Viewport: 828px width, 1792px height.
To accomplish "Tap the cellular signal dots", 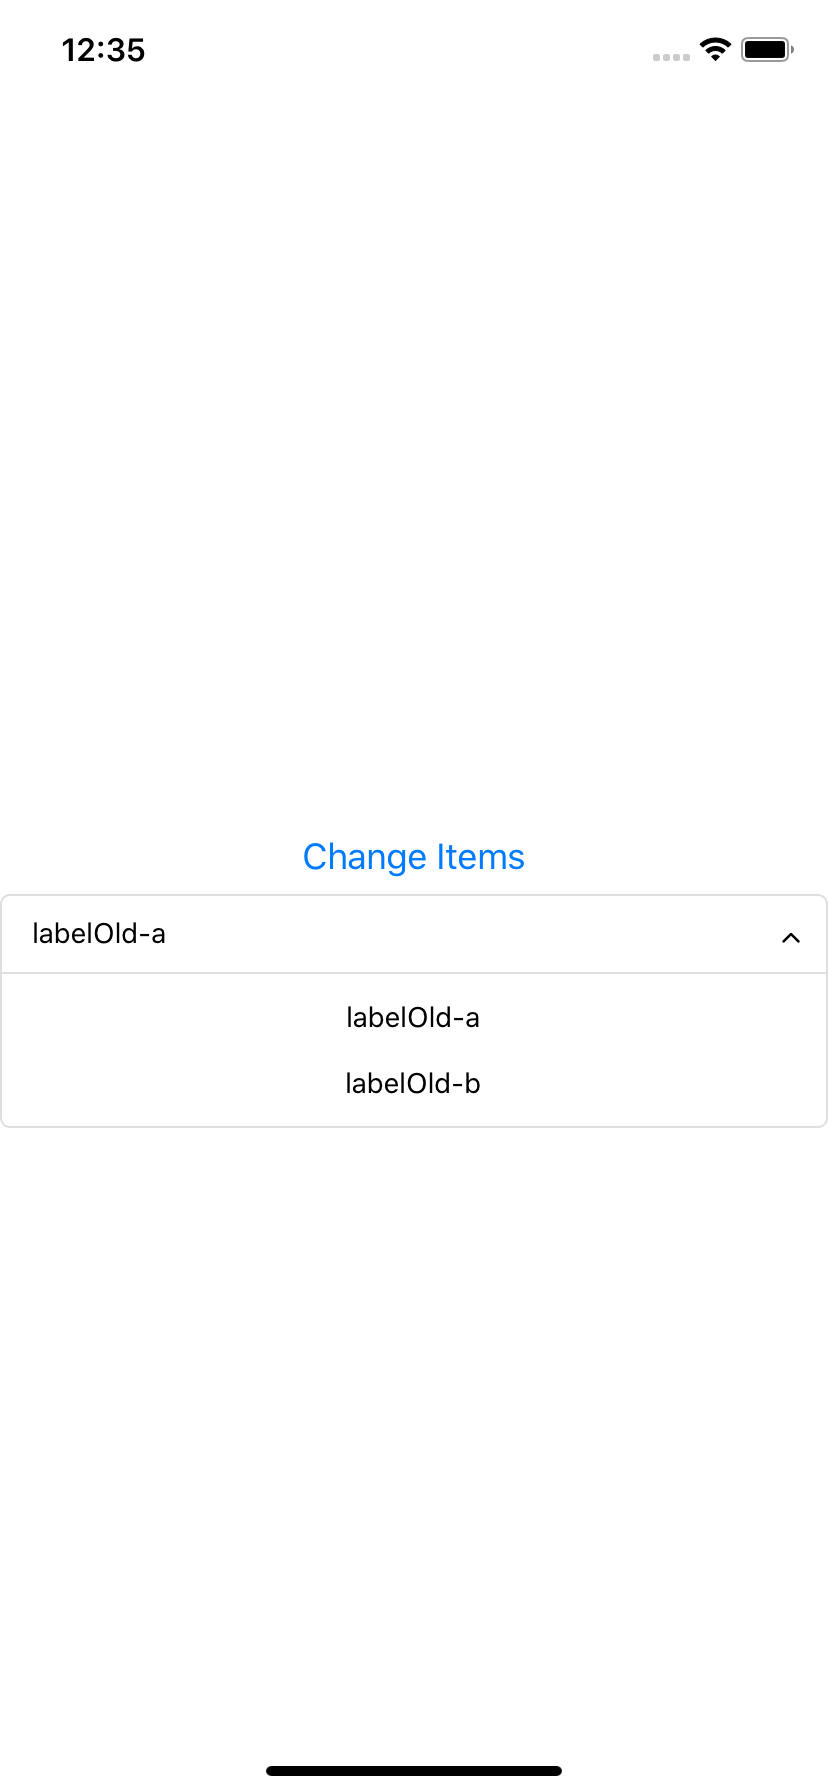I will click(x=670, y=57).
